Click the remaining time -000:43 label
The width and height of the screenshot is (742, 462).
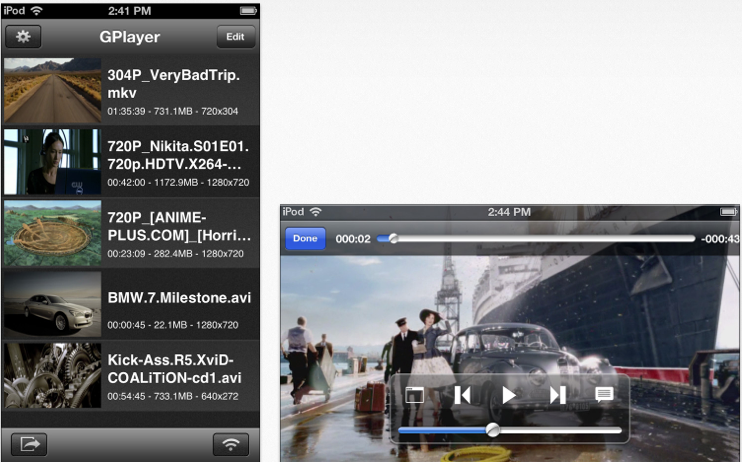[x=720, y=239]
